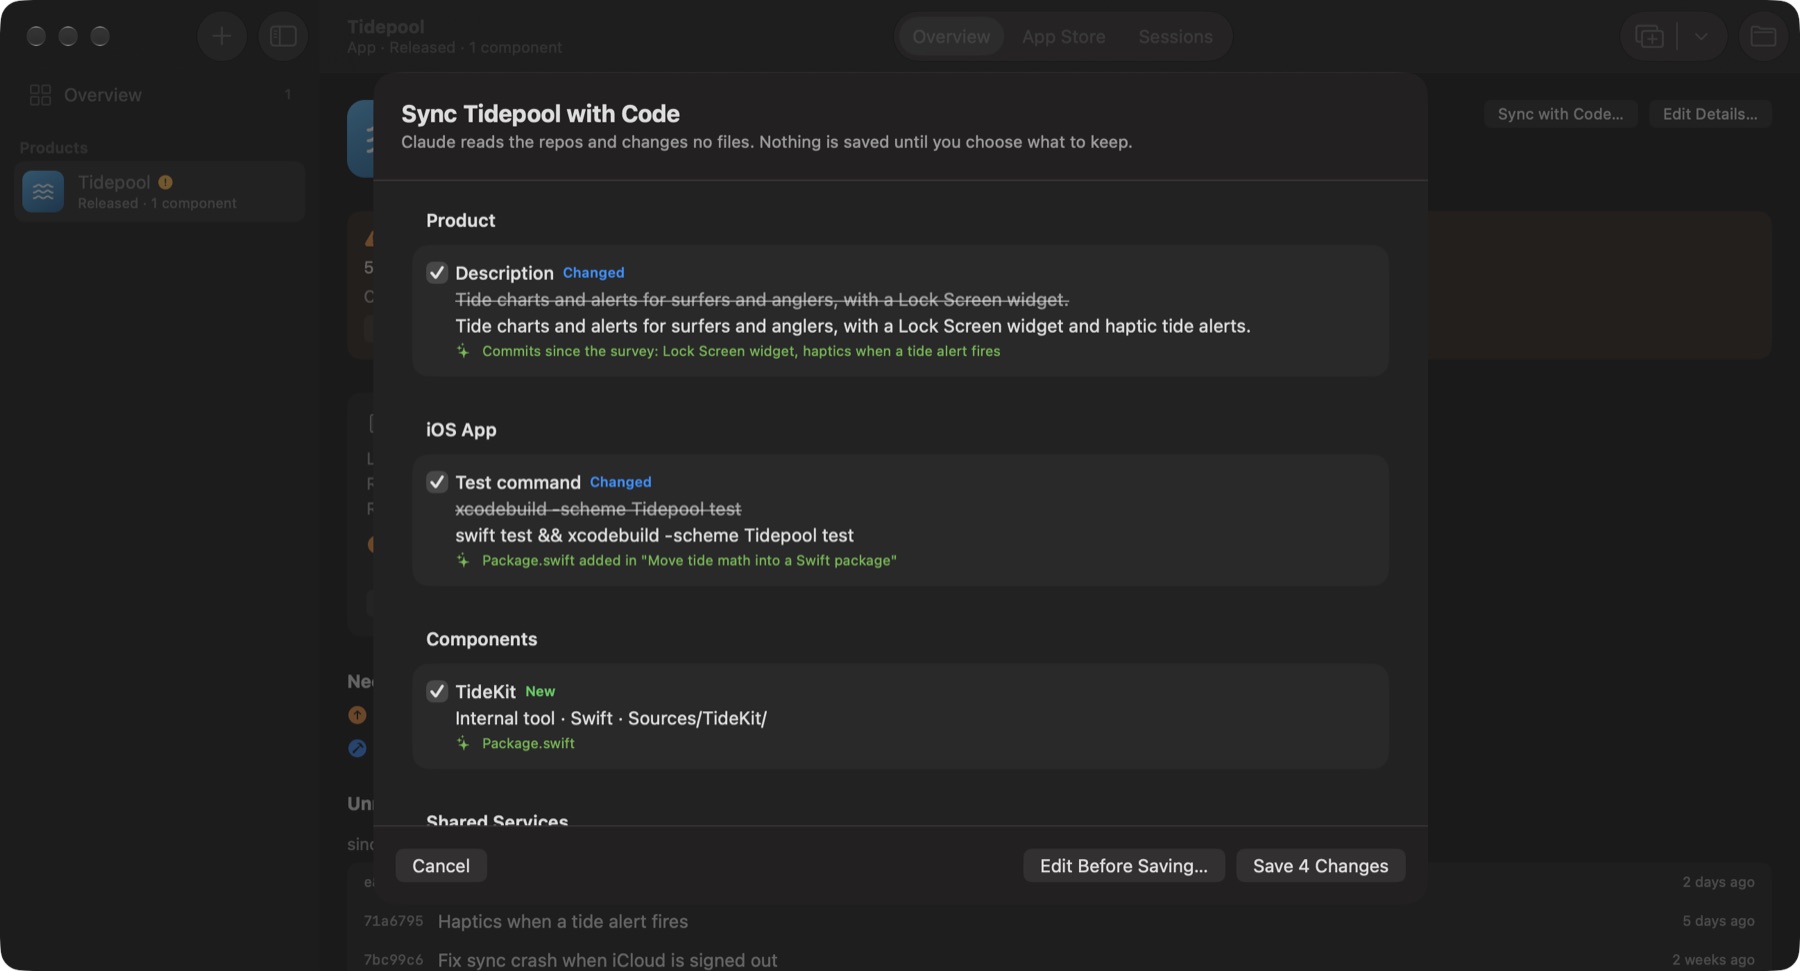Click the Changed badge beside Description
Image resolution: width=1800 pixels, height=971 pixels.
pyautogui.click(x=593, y=273)
